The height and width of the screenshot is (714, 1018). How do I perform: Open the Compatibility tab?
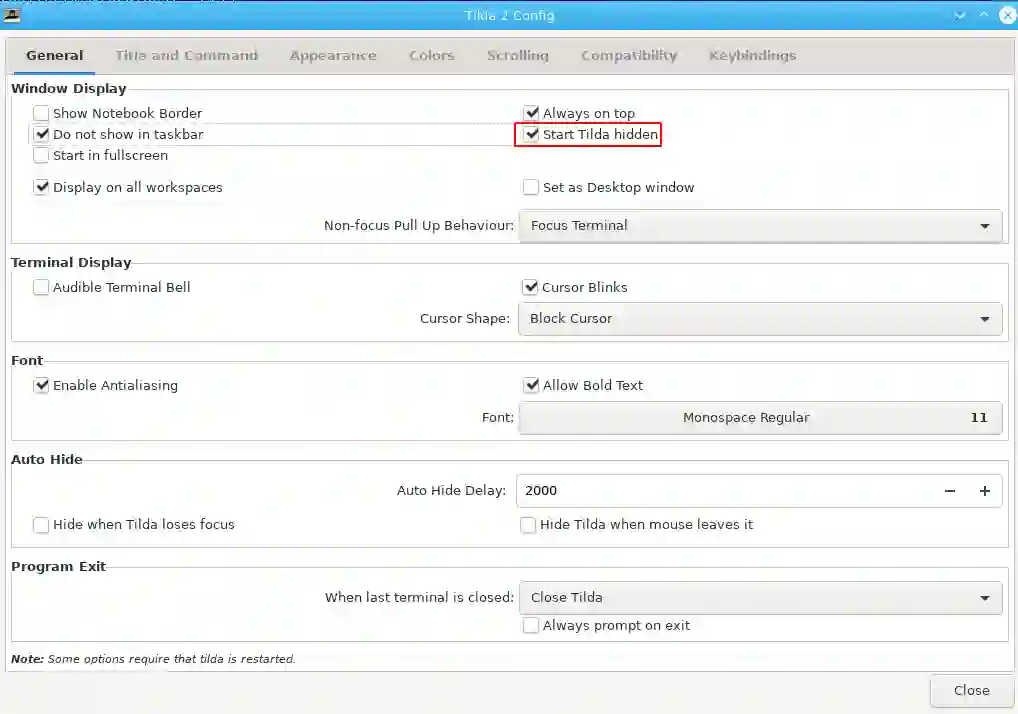pos(629,56)
